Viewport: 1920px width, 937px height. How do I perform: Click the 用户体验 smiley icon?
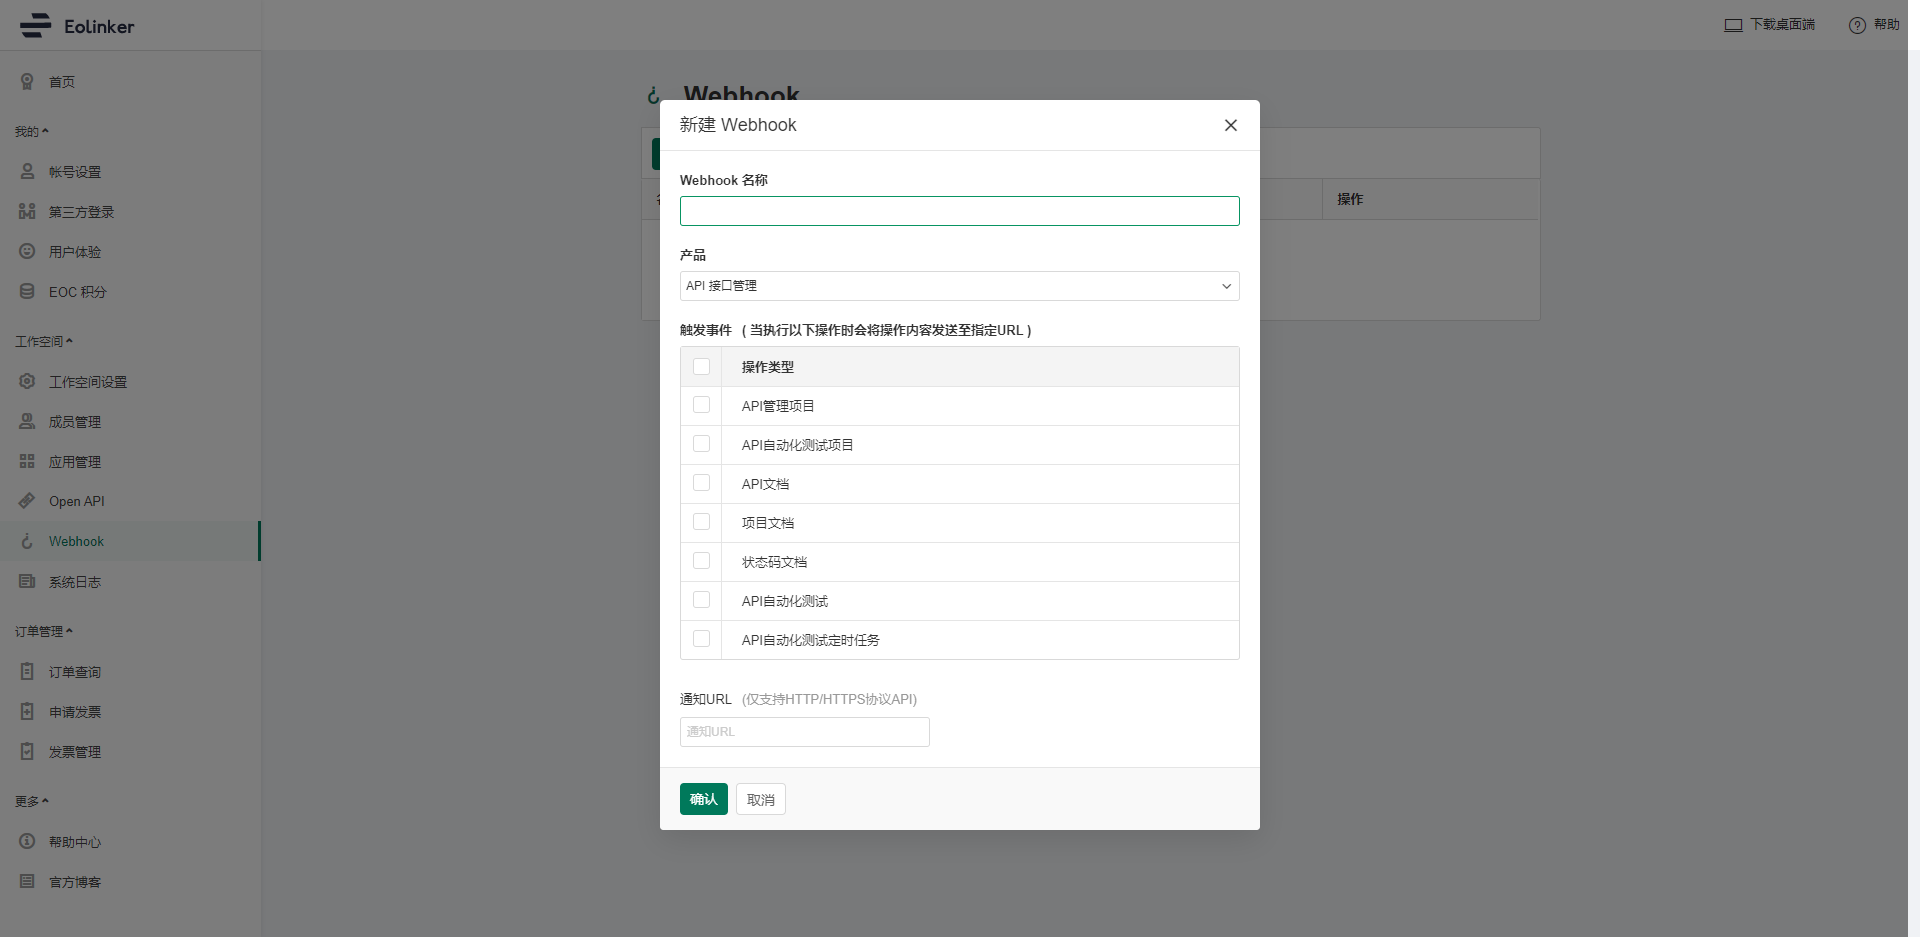point(27,251)
